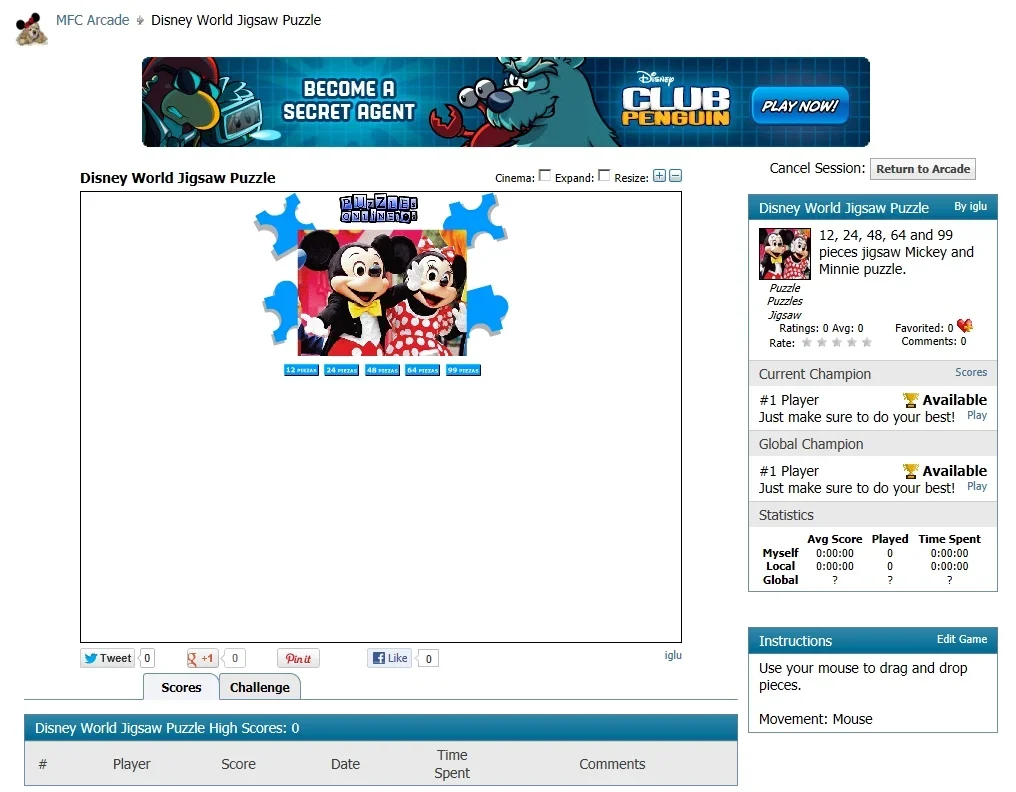Click the Puzzles tag link
The image size is (1016, 792).
tap(785, 301)
